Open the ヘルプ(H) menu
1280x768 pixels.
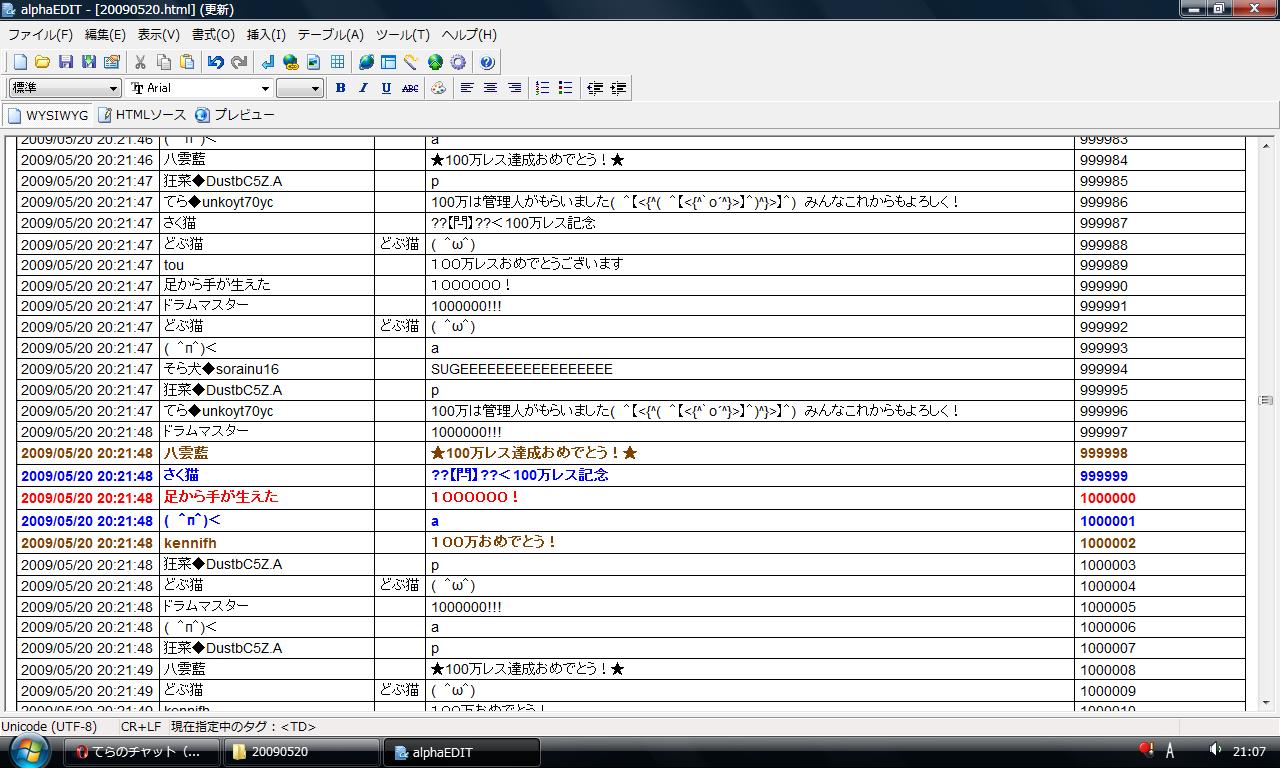click(469, 34)
